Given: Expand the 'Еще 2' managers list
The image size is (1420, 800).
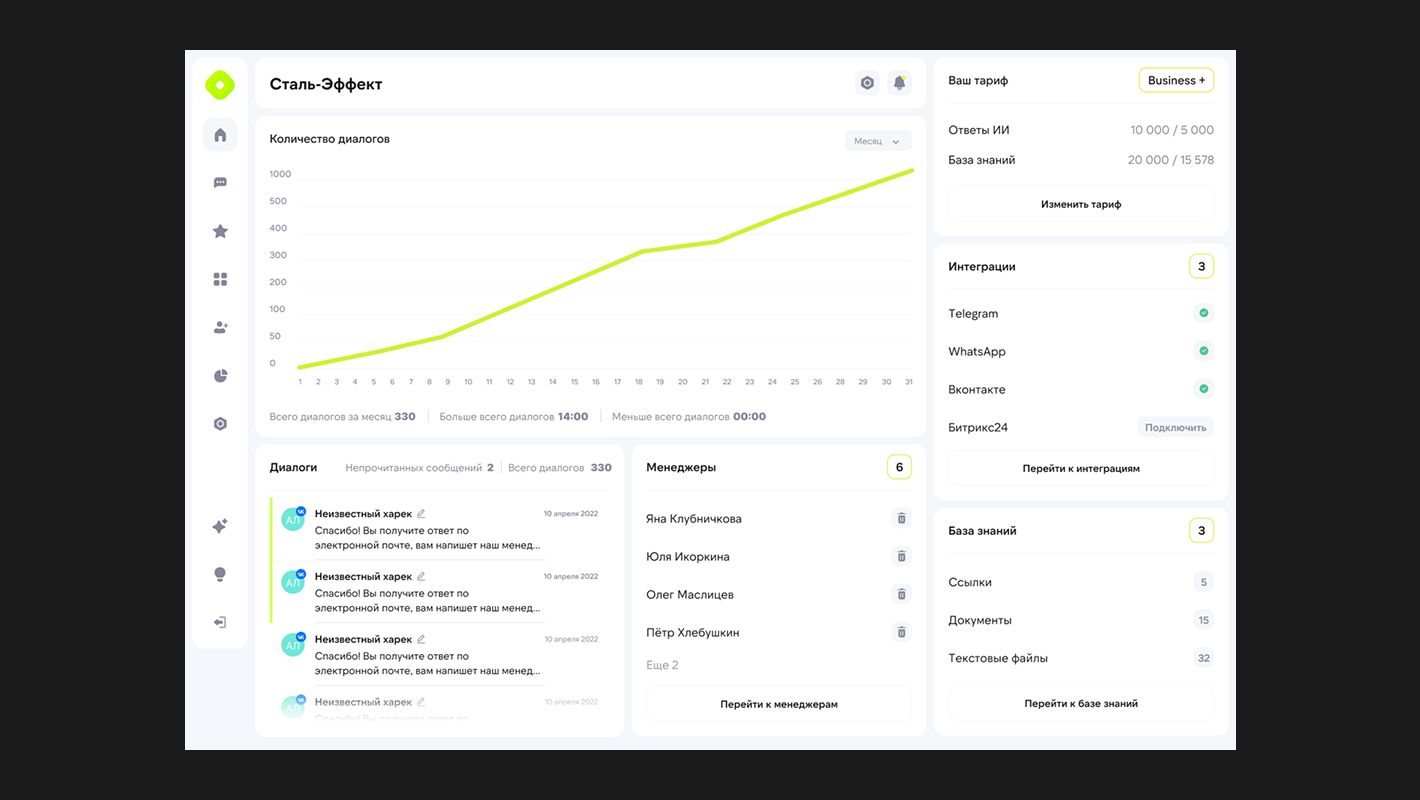Looking at the screenshot, I should click(x=662, y=665).
